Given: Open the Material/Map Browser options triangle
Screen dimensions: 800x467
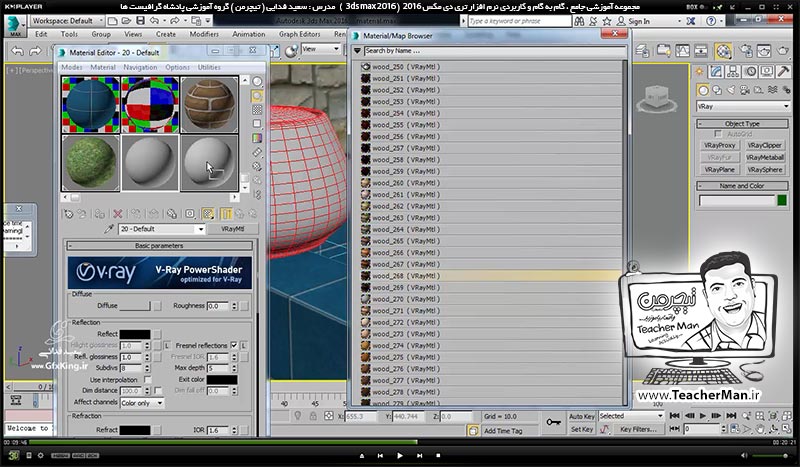Looking at the screenshot, I should tap(358, 51).
